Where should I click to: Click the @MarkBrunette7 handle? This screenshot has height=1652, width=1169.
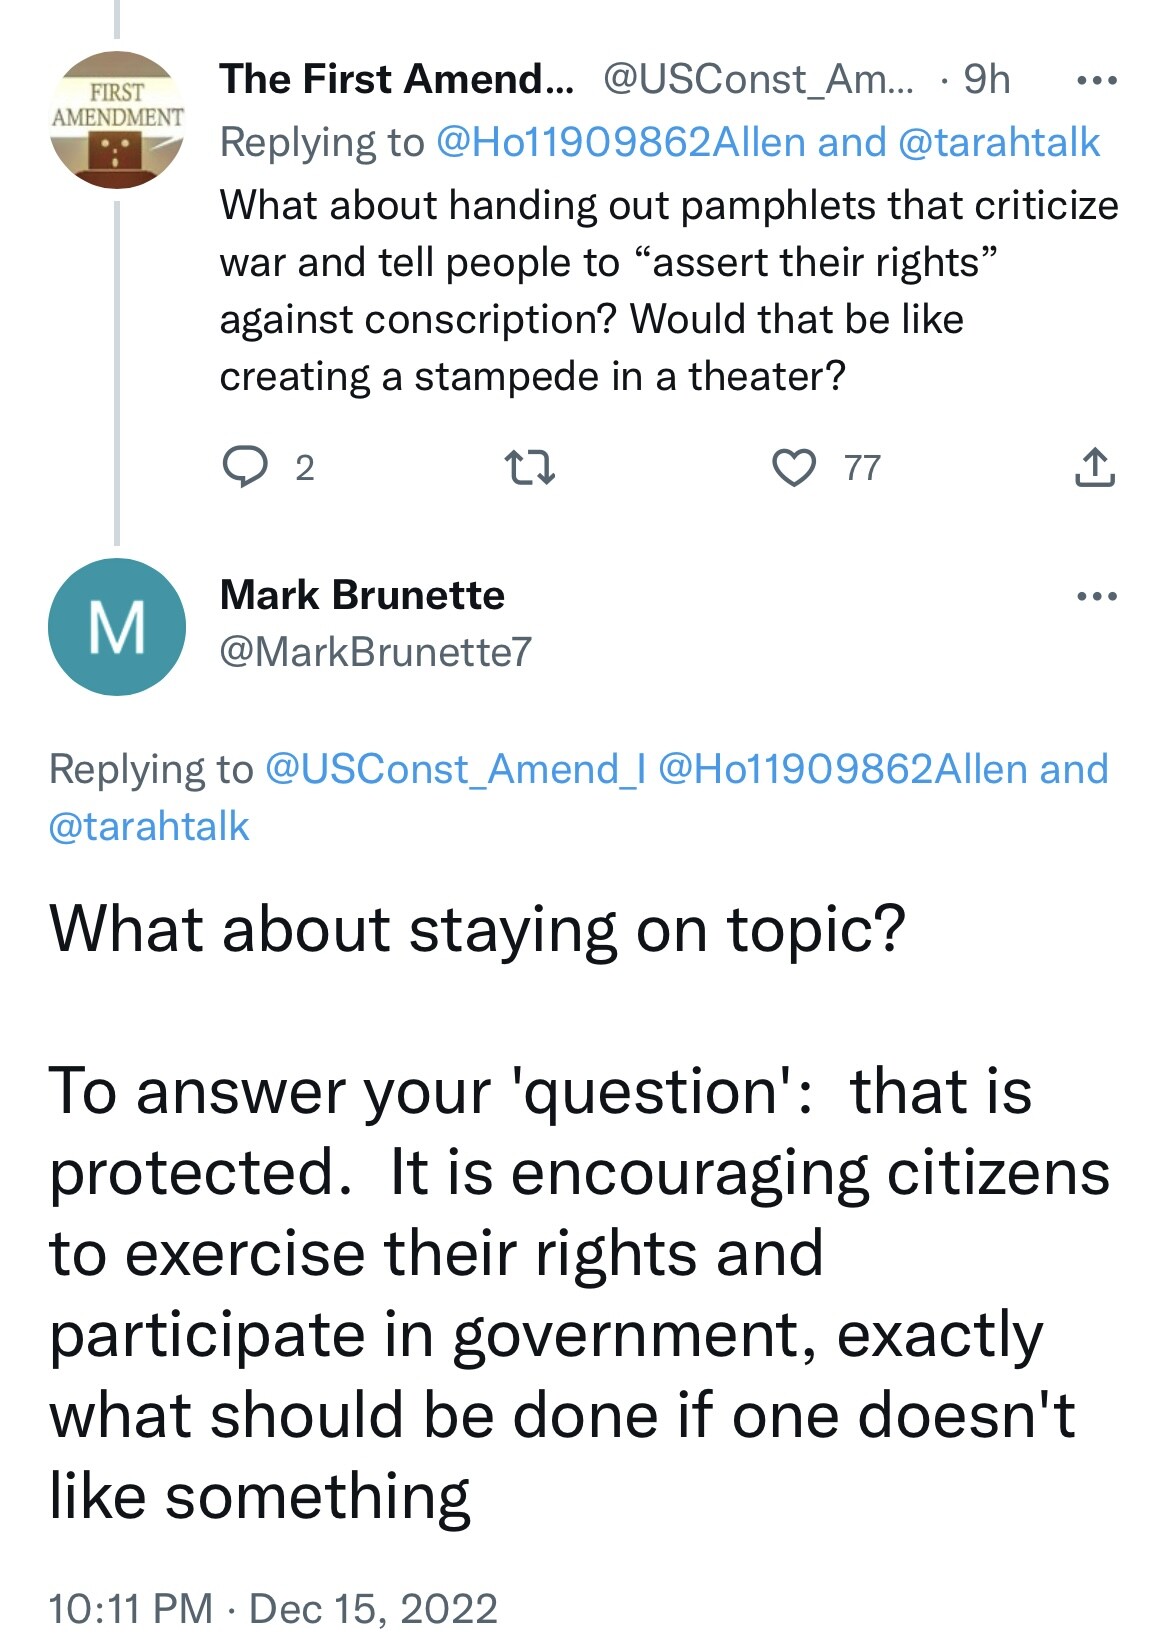(x=376, y=652)
